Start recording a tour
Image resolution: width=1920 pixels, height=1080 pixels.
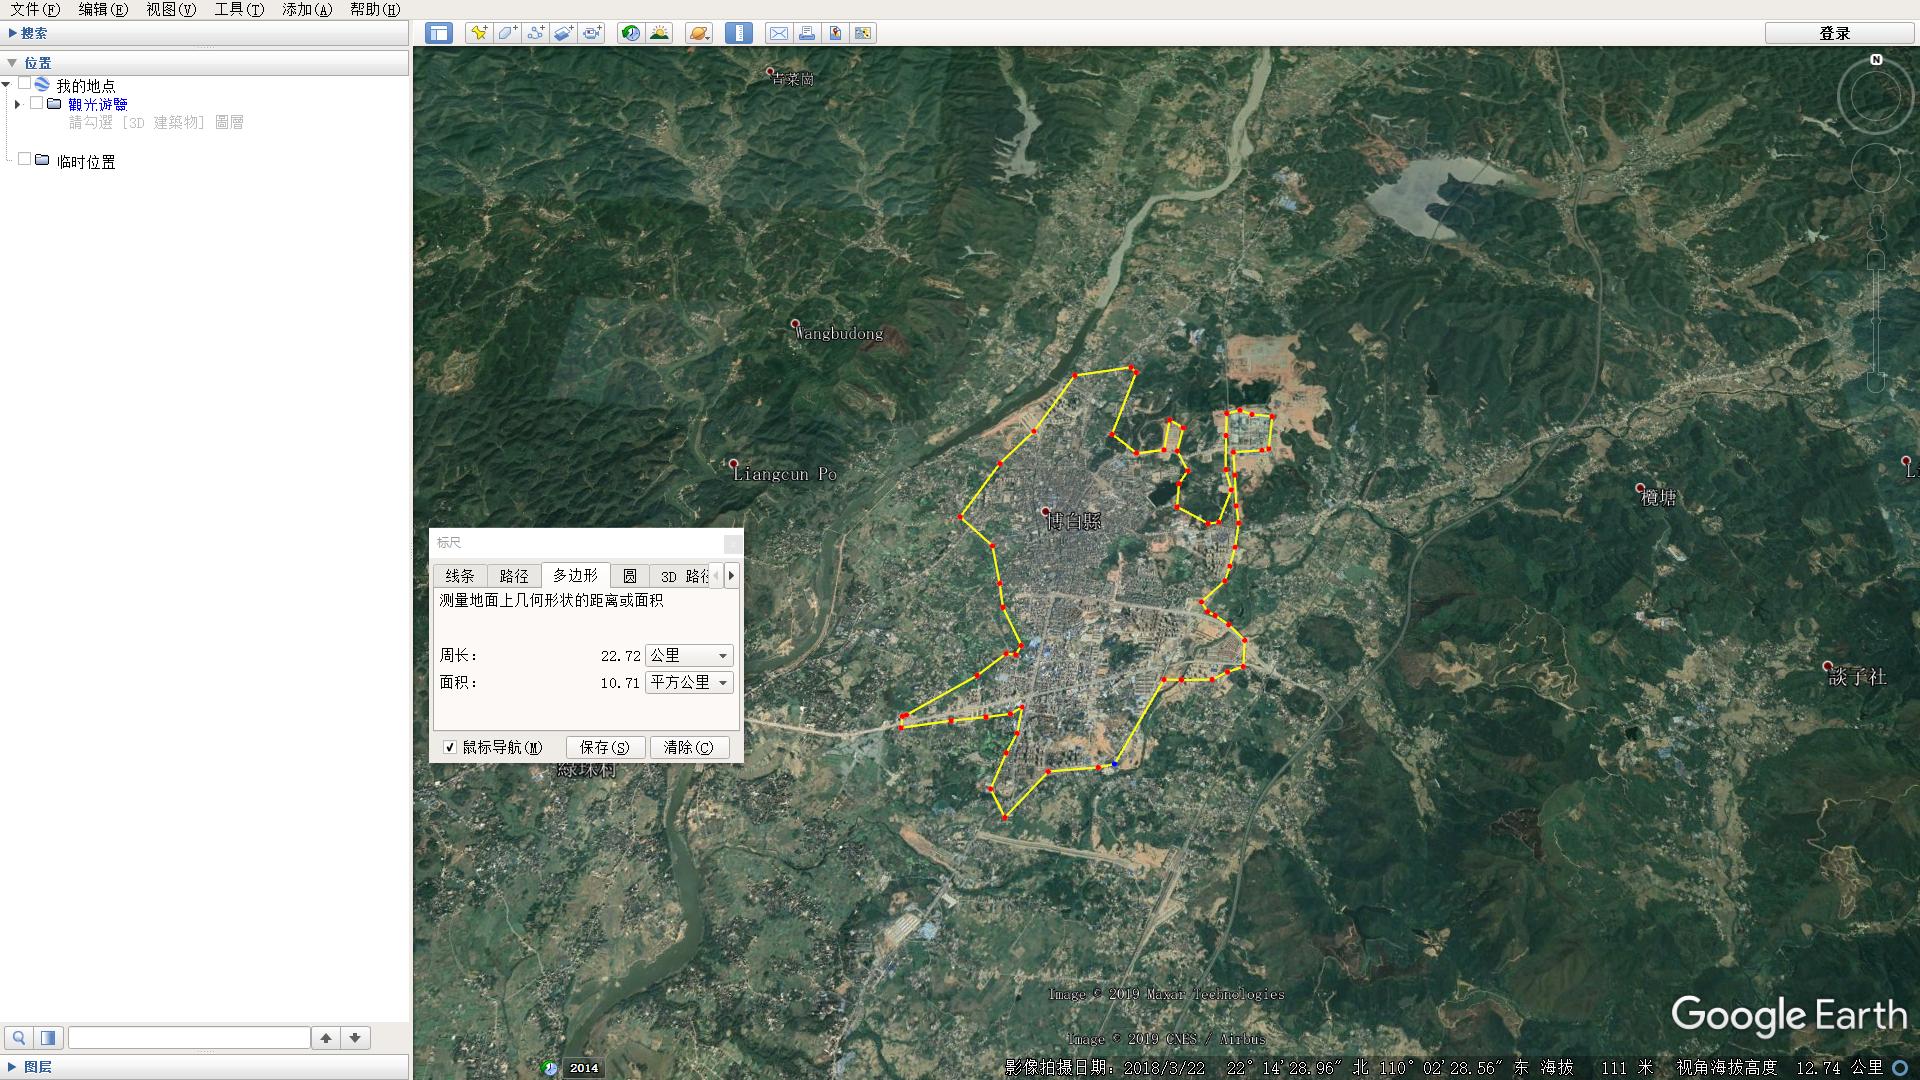point(591,33)
